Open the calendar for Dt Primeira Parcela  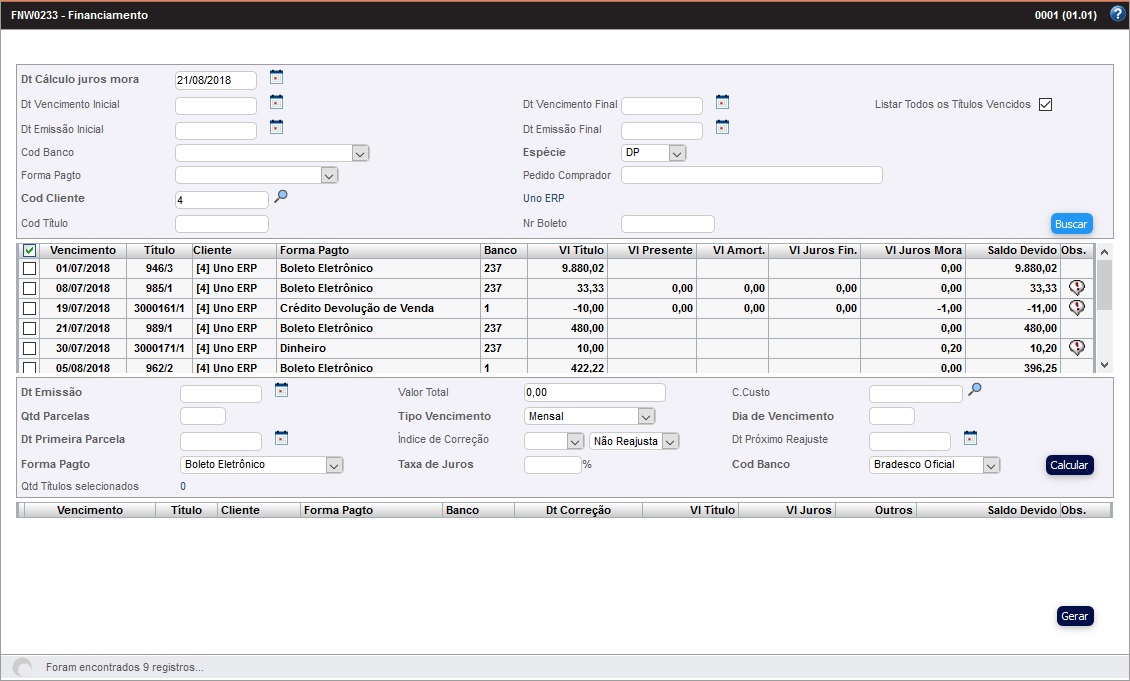281,437
